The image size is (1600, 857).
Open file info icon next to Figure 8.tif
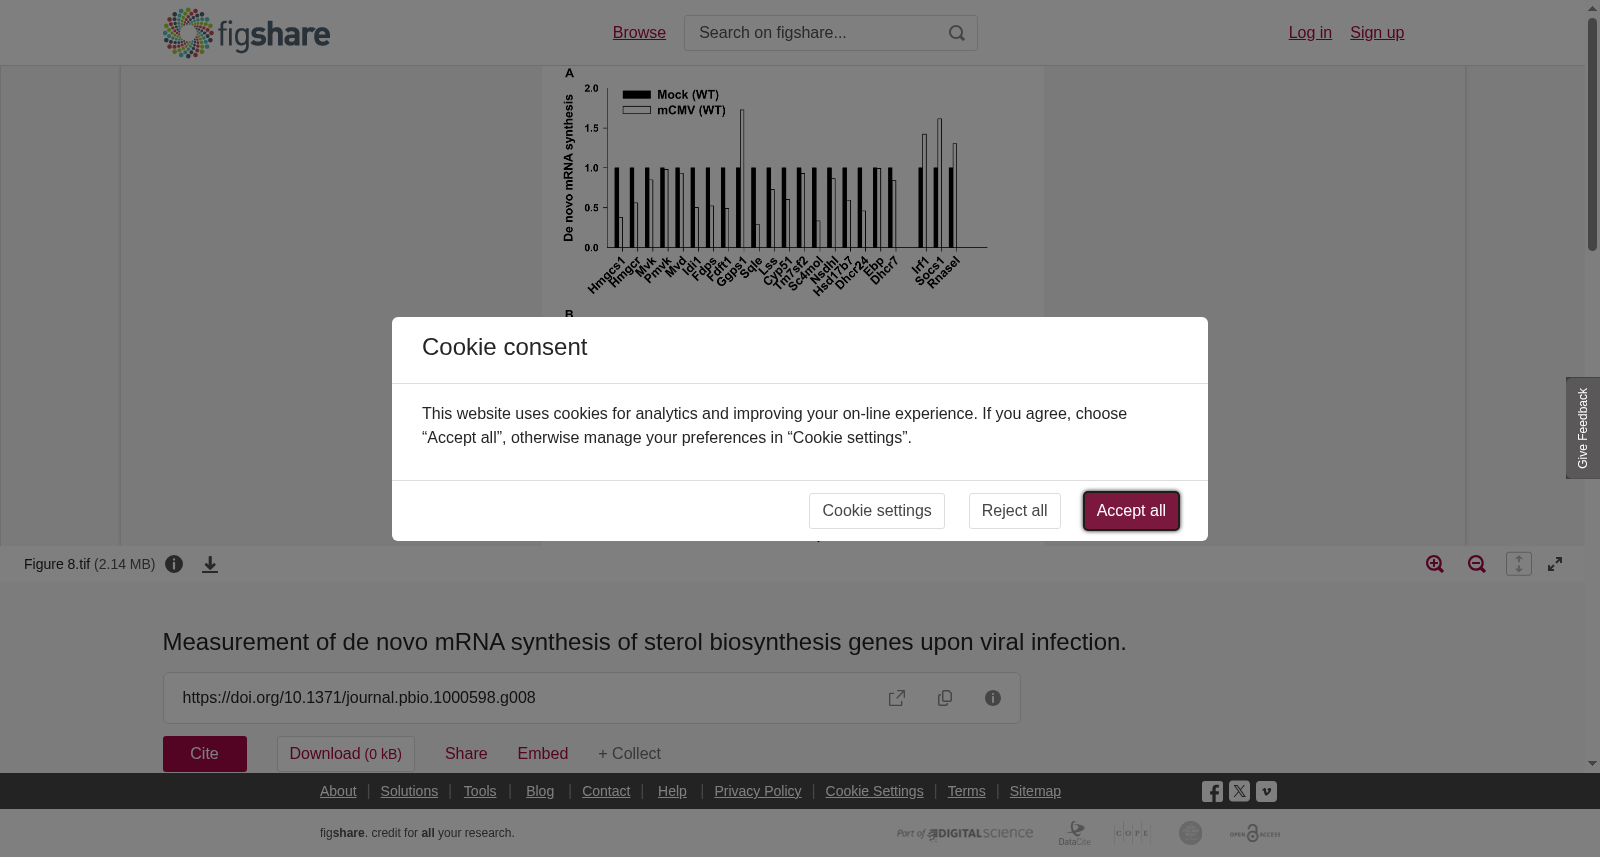click(174, 564)
